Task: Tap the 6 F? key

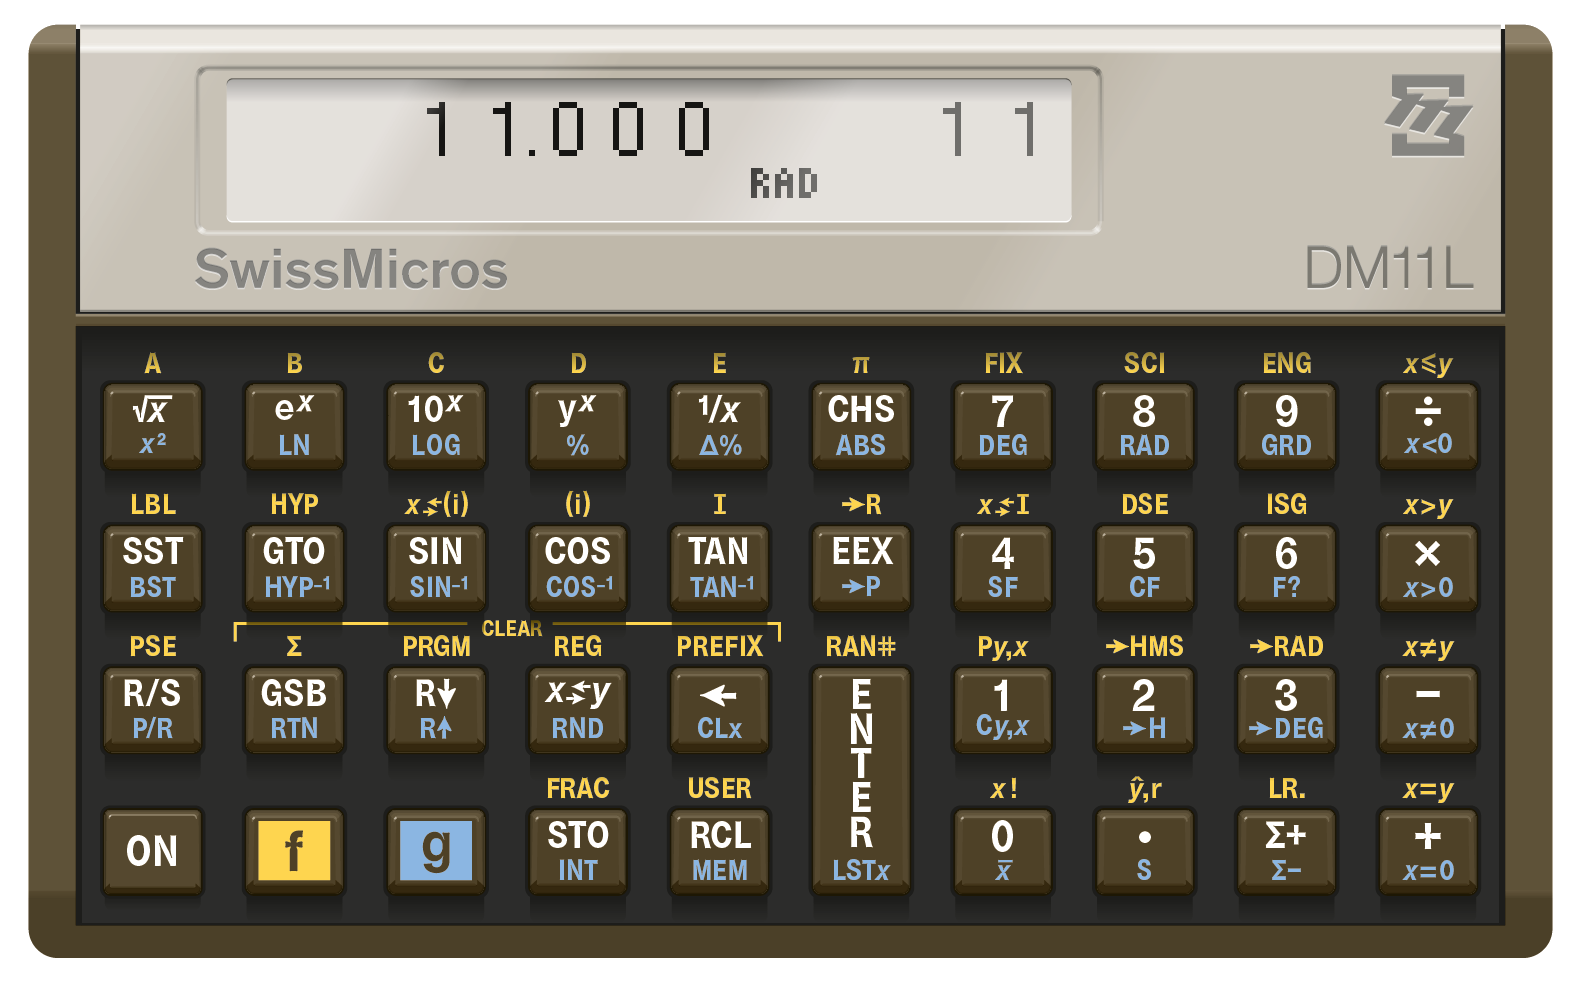Action: (x=1287, y=568)
